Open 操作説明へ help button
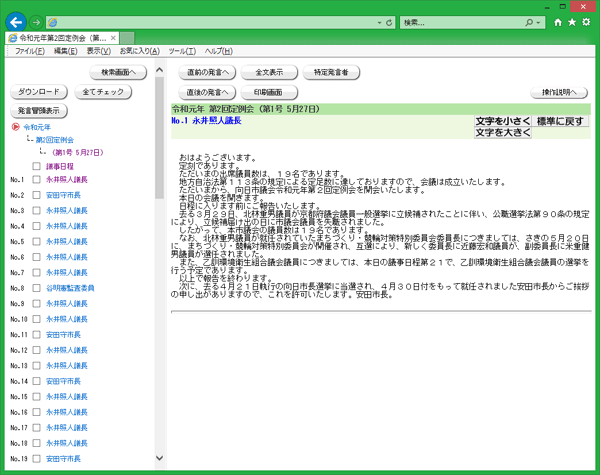Viewport: 600px width, 475px height. coord(559,92)
